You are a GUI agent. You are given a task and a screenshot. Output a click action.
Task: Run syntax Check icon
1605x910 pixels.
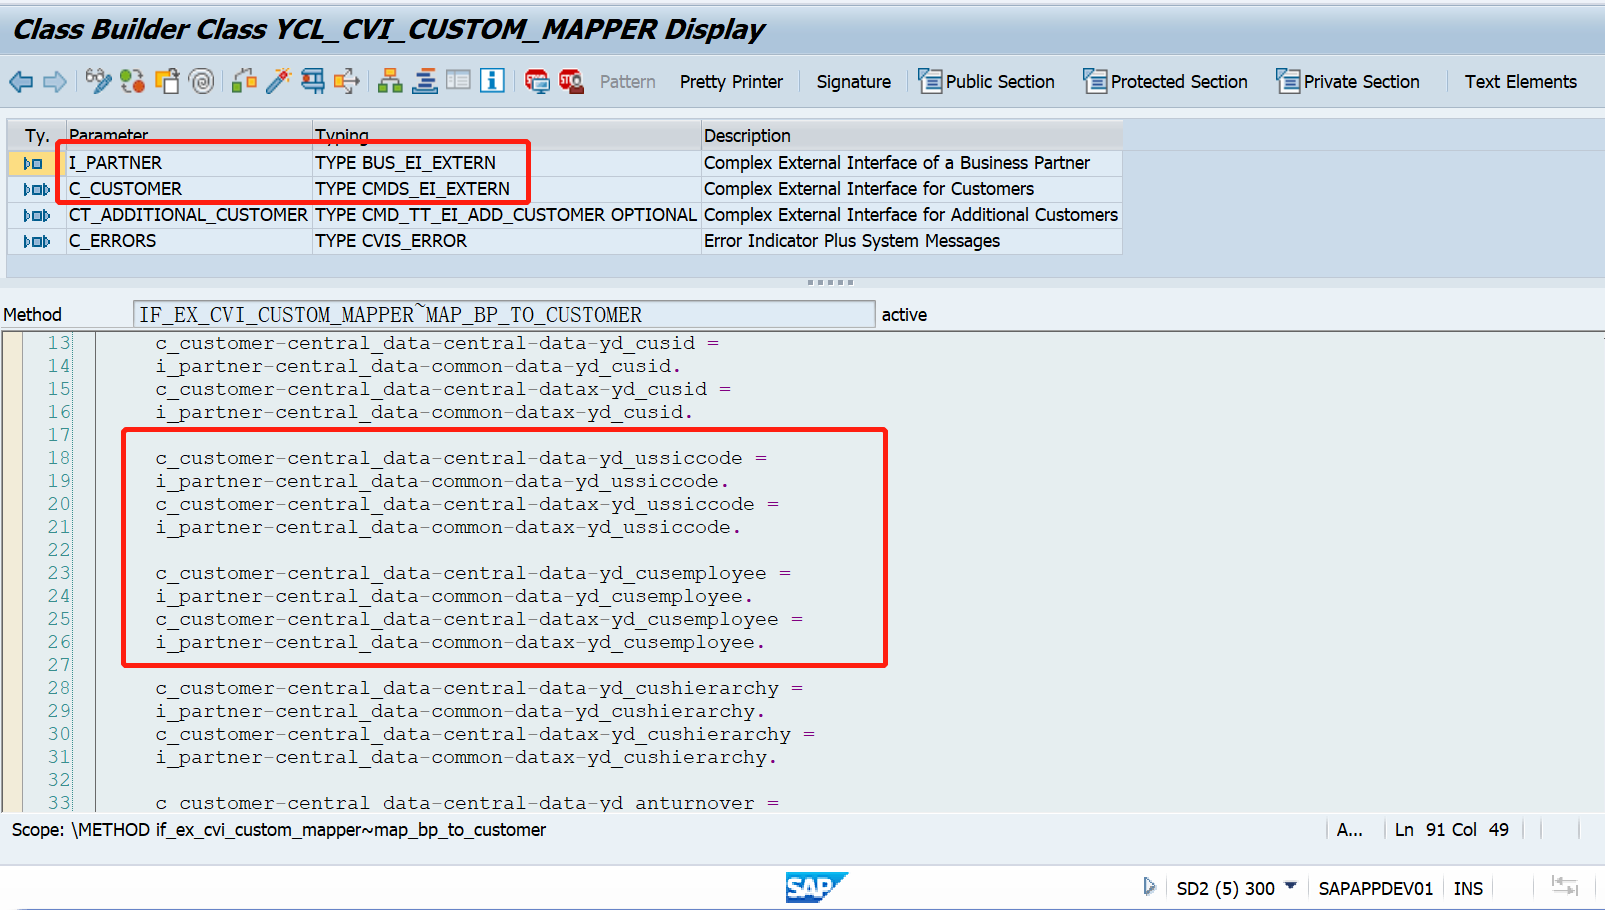244,81
